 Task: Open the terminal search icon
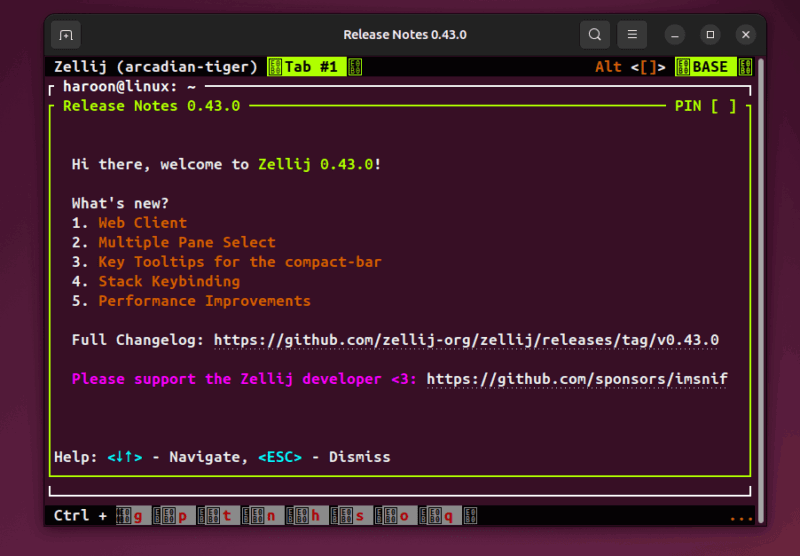pos(594,35)
